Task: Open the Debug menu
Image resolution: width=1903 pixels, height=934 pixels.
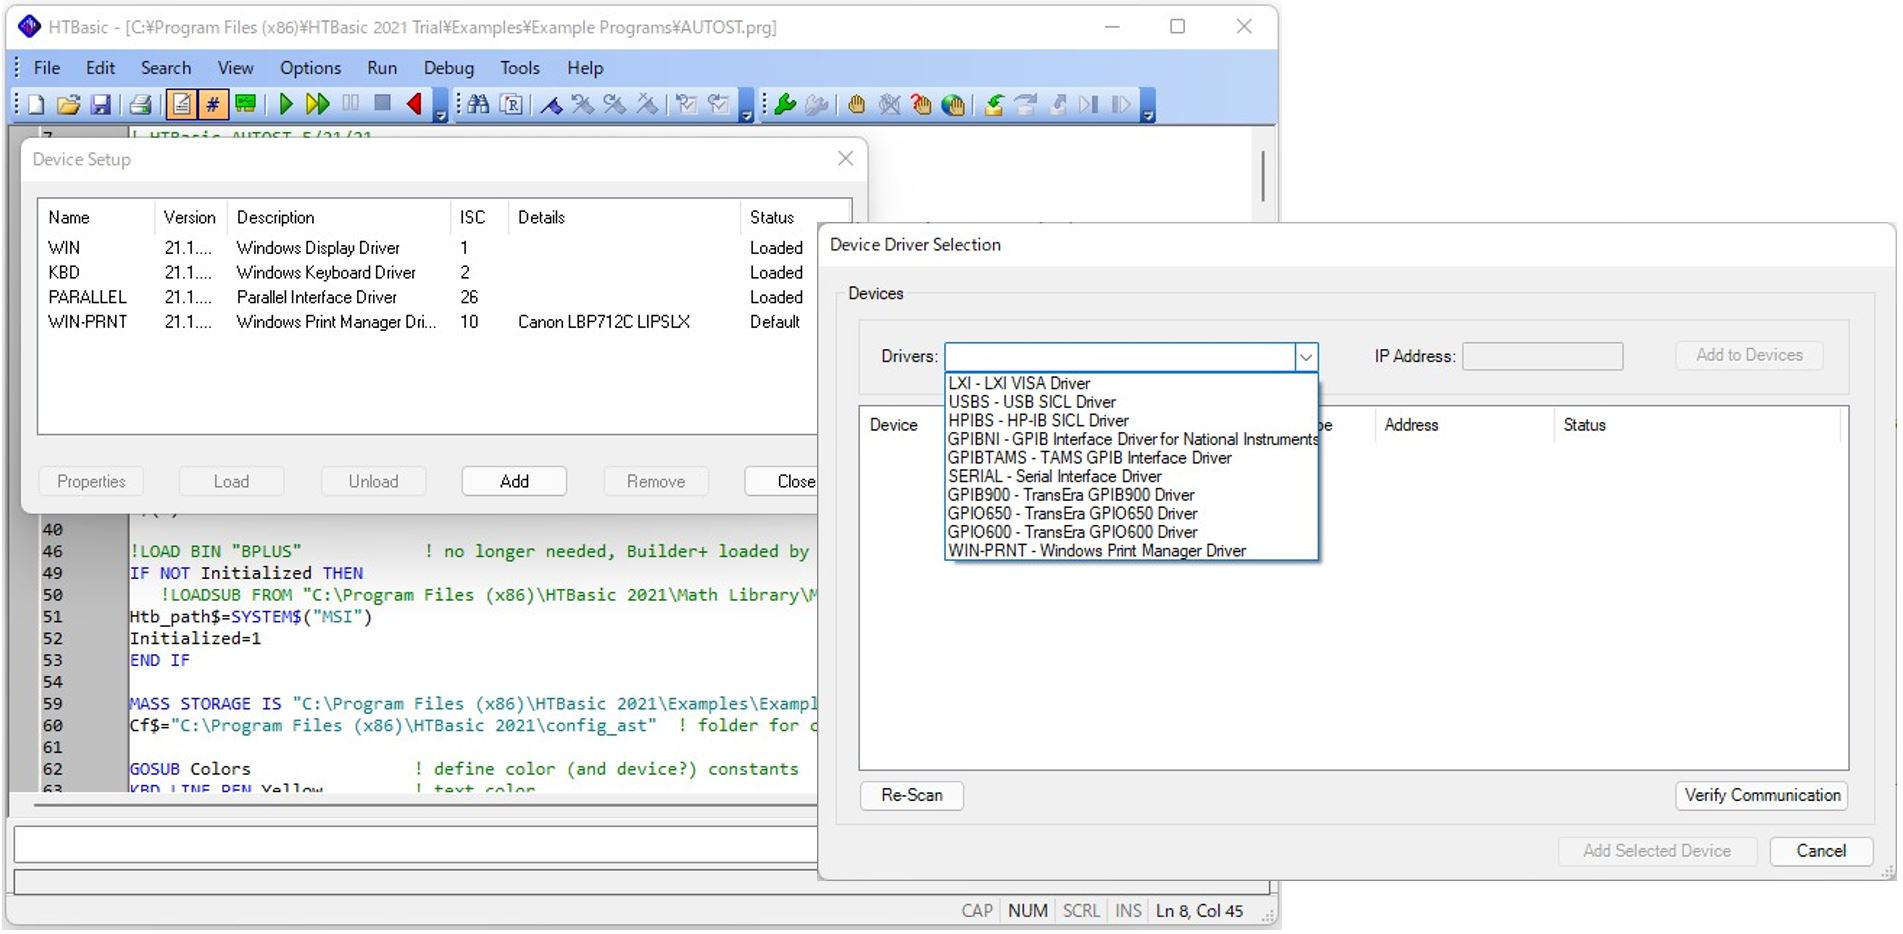Action: tap(449, 68)
